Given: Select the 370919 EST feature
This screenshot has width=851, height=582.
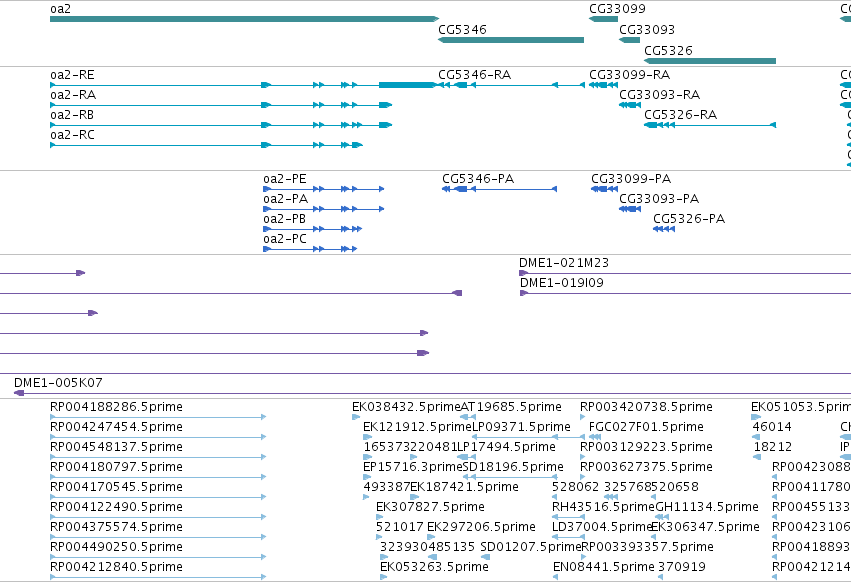Looking at the screenshot, I should [x=661, y=577].
